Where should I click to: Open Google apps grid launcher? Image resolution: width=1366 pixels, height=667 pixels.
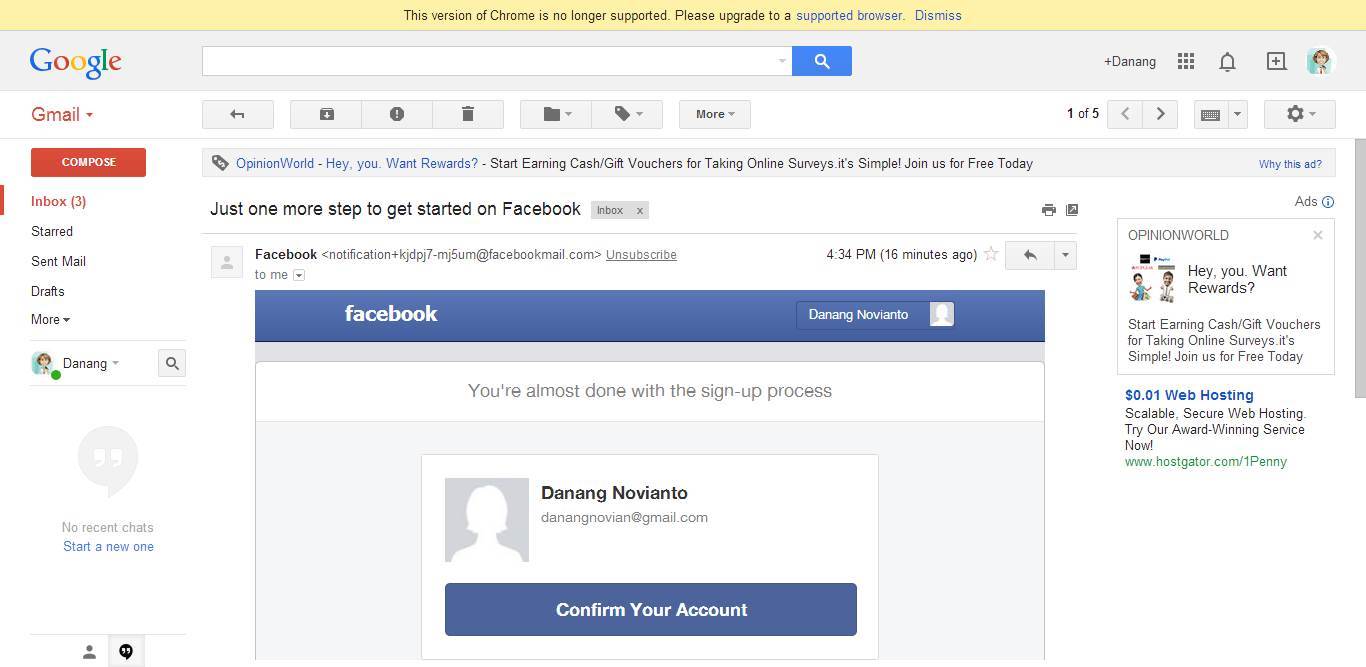click(1186, 61)
